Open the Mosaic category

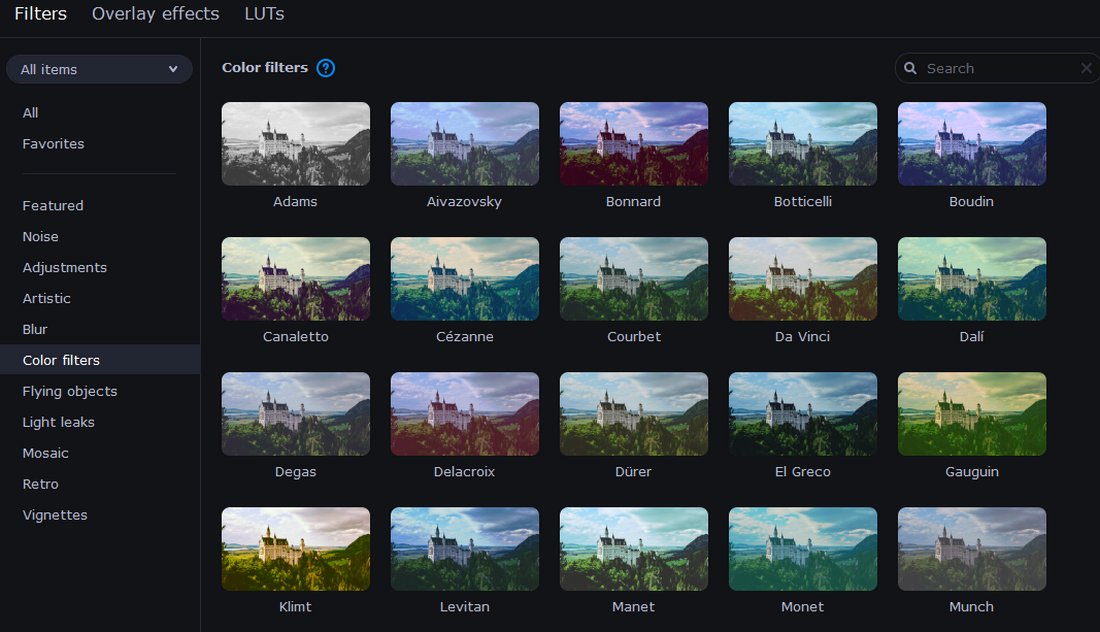pyautogui.click(x=45, y=453)
